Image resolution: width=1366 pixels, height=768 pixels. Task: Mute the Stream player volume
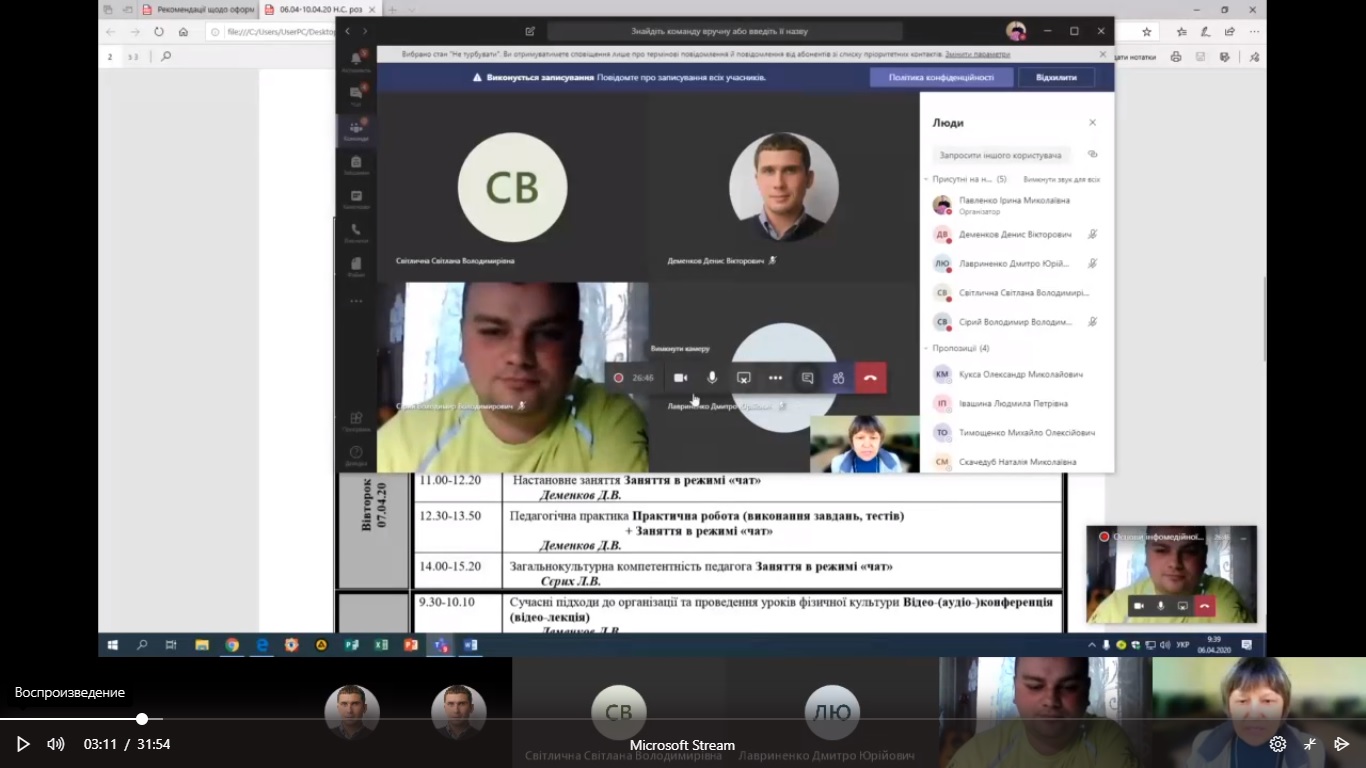click(56, 744)
